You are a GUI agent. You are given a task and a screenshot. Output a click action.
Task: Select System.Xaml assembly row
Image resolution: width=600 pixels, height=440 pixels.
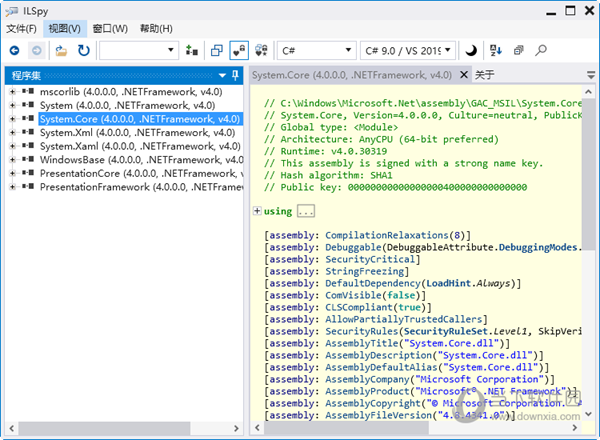tap(140, 146)
